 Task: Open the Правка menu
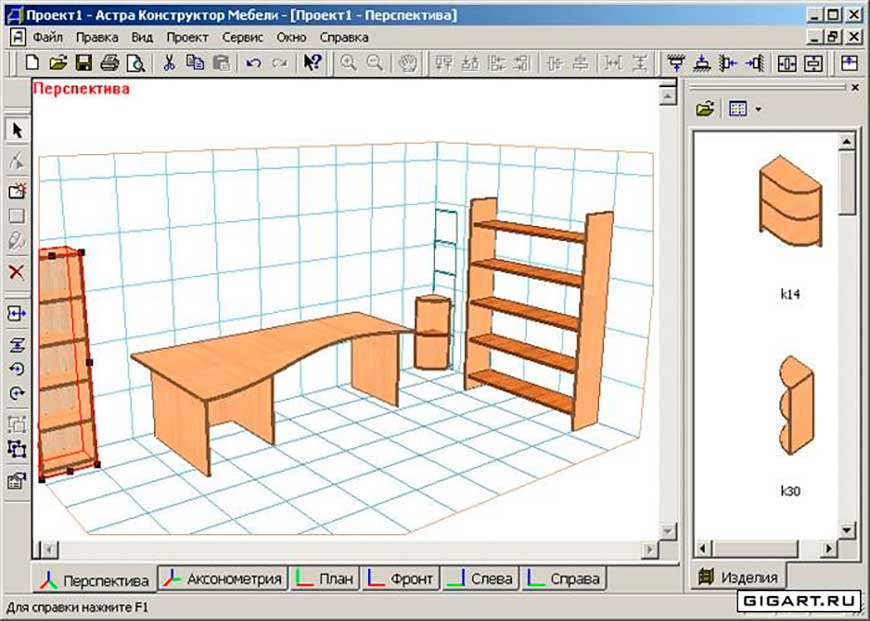[x=97, y=38]
